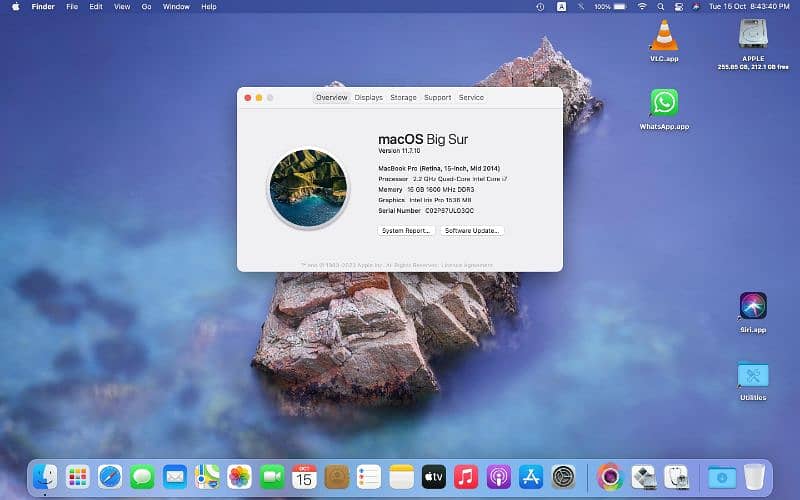
Task: Open App Store from the dock
Action: click(x=530, y=477)
